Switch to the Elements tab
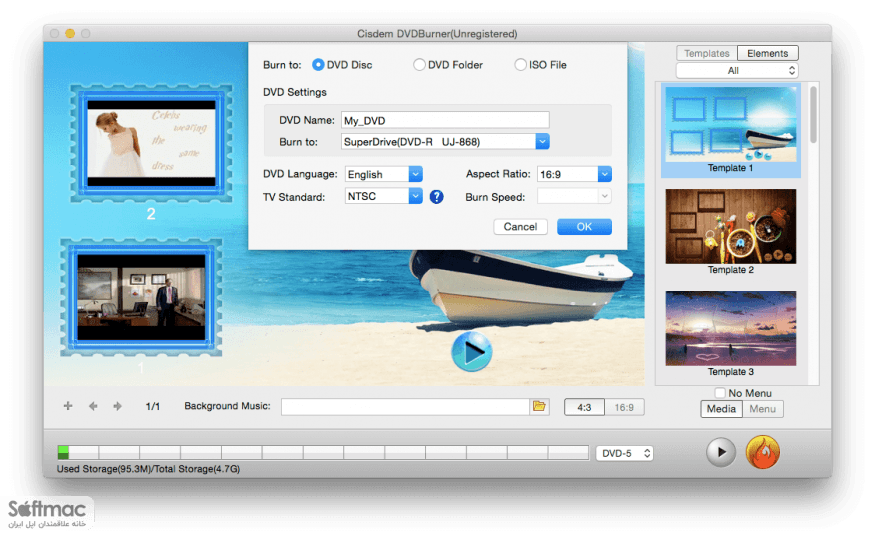 [767, 53]
